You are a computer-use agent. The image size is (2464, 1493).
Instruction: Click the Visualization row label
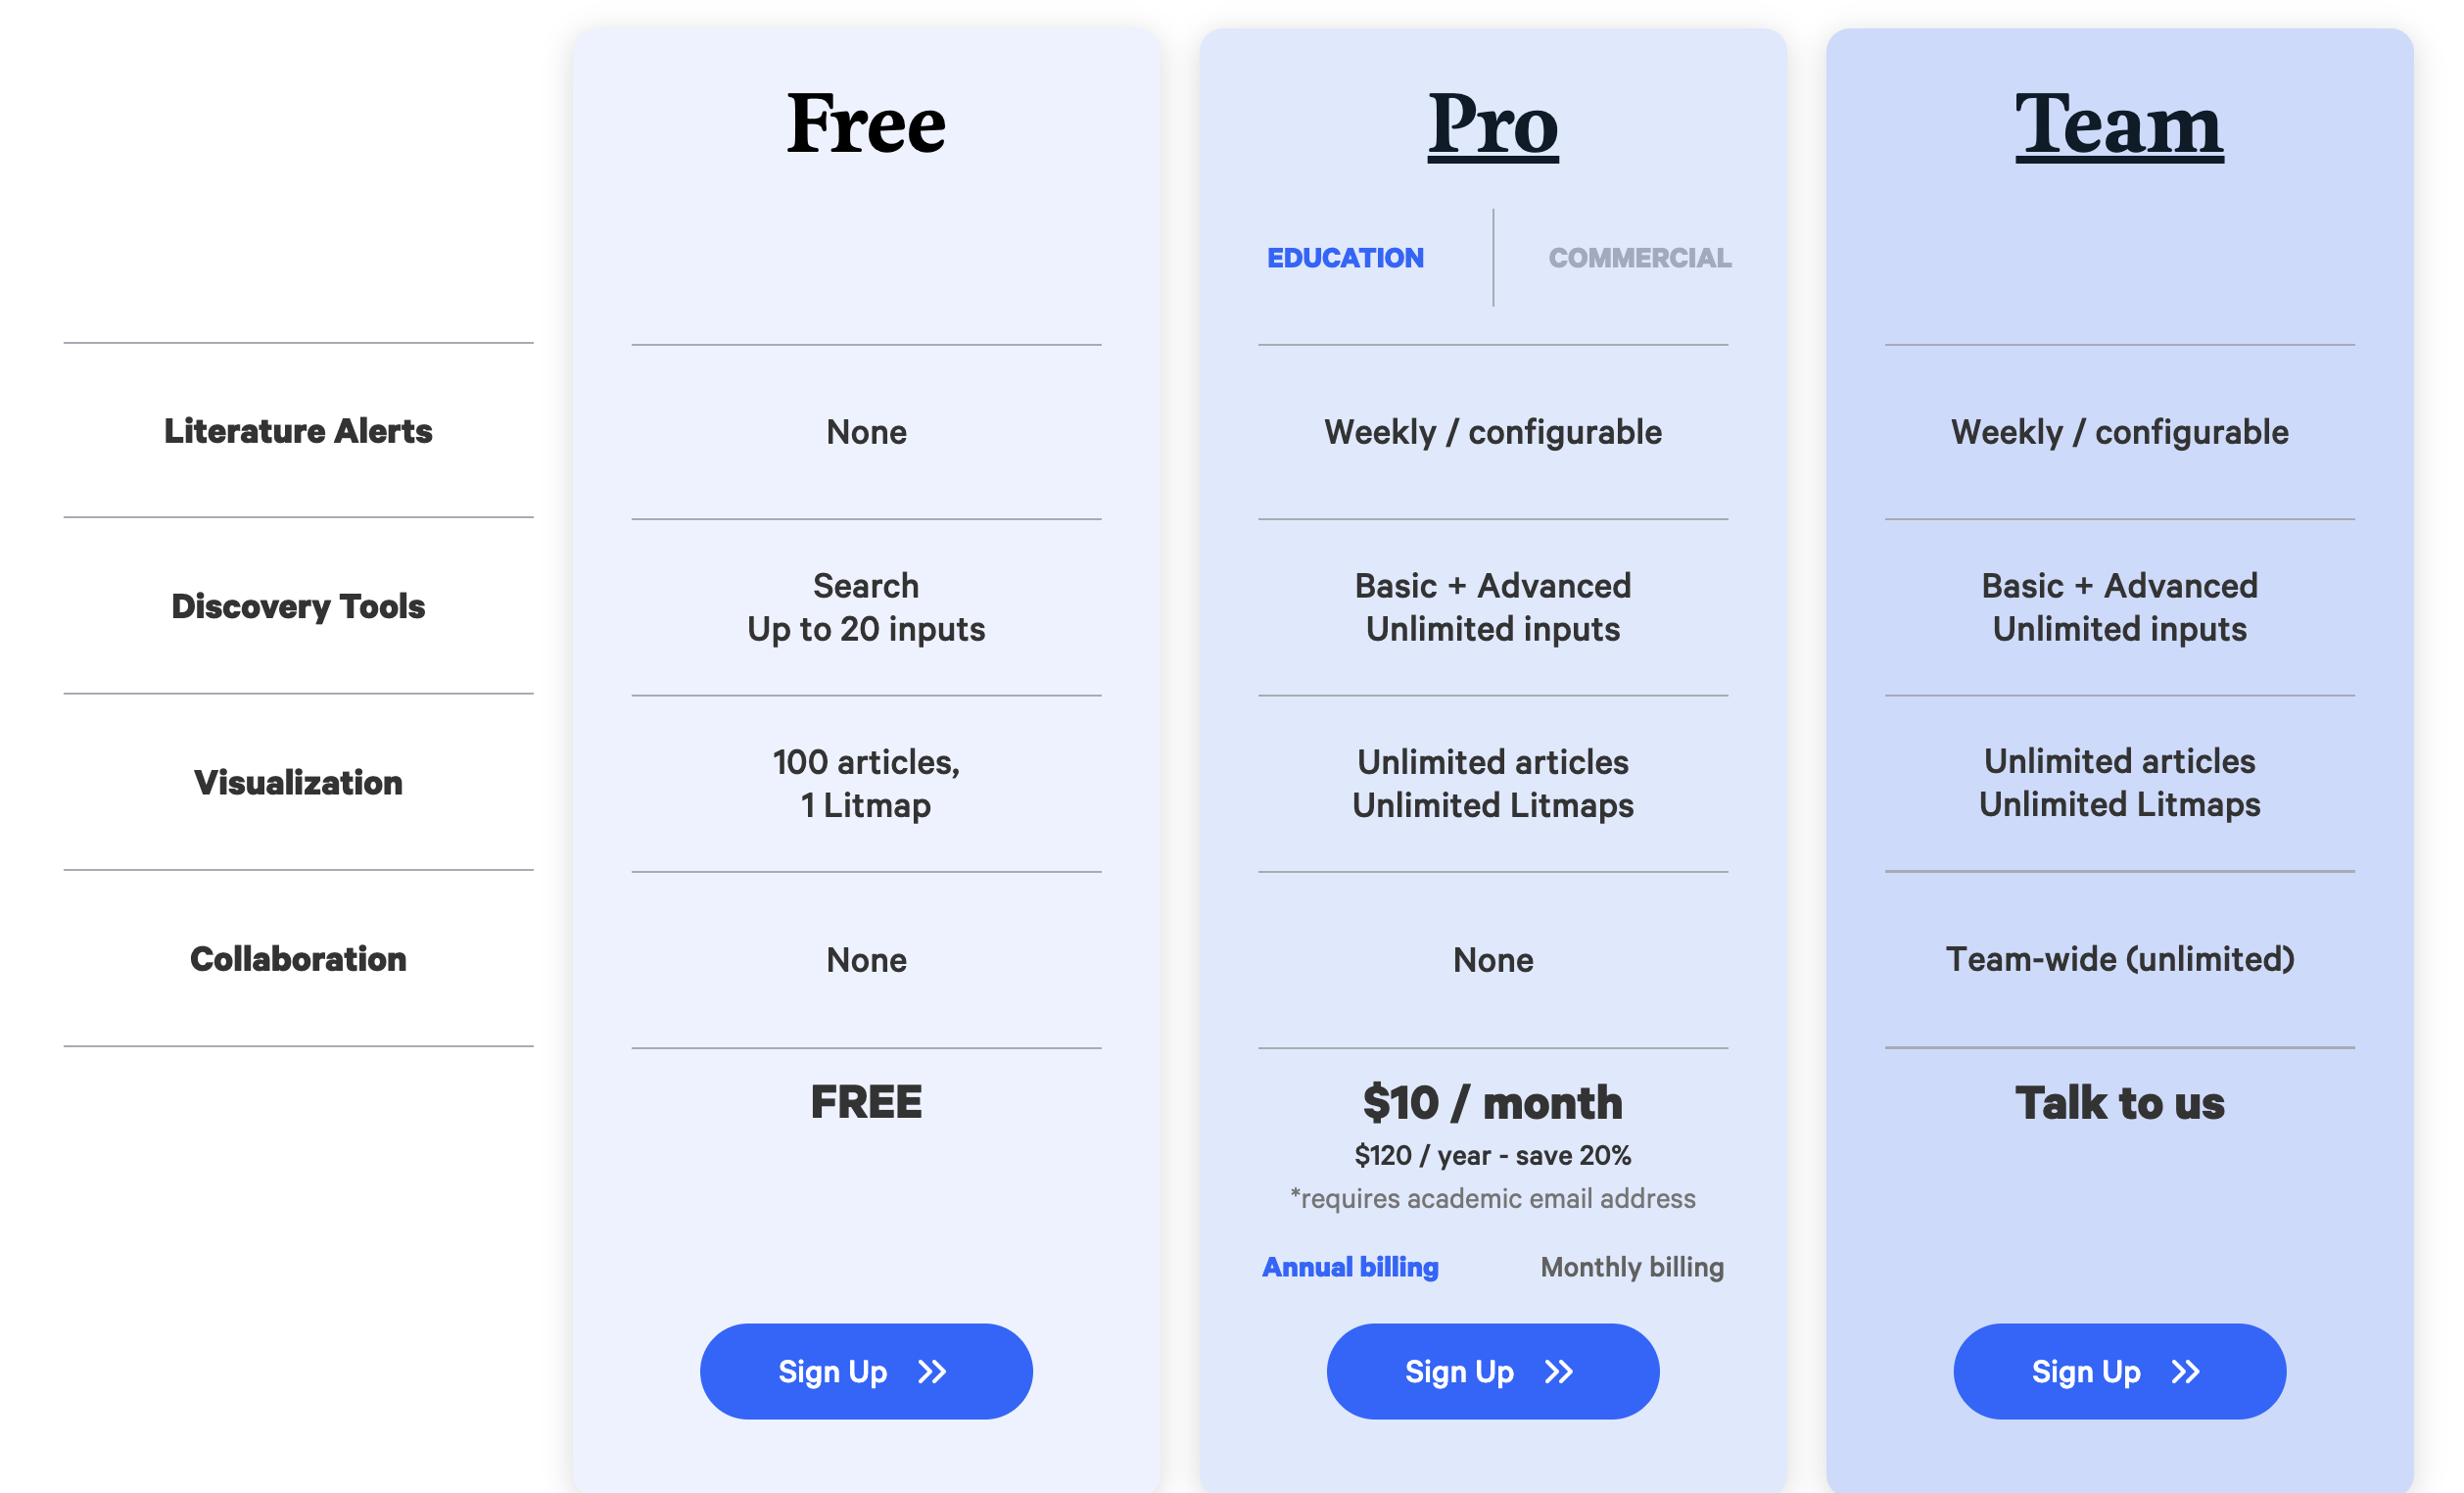pos(298,782)
